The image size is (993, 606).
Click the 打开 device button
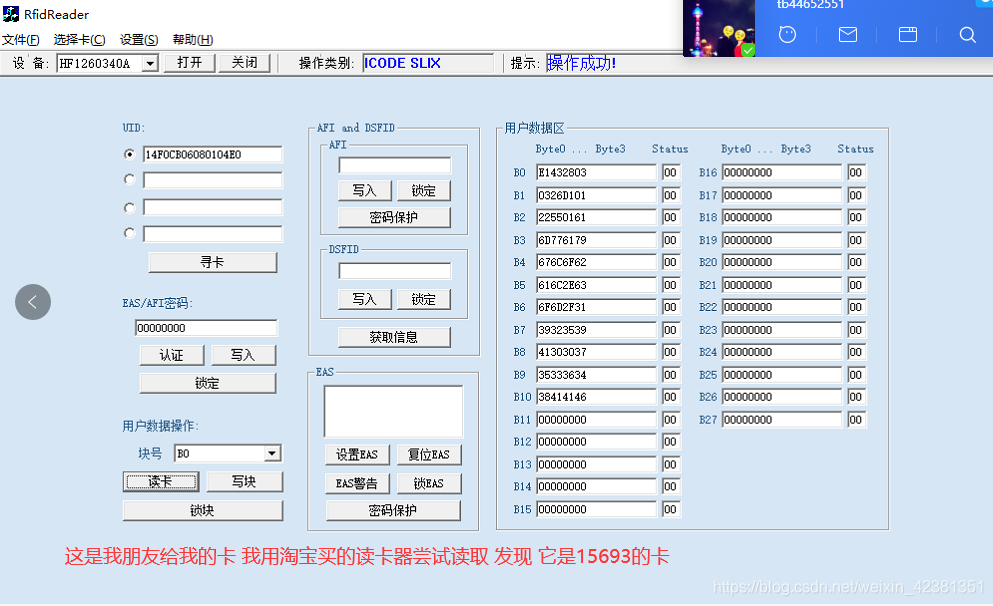coord(189,63)
